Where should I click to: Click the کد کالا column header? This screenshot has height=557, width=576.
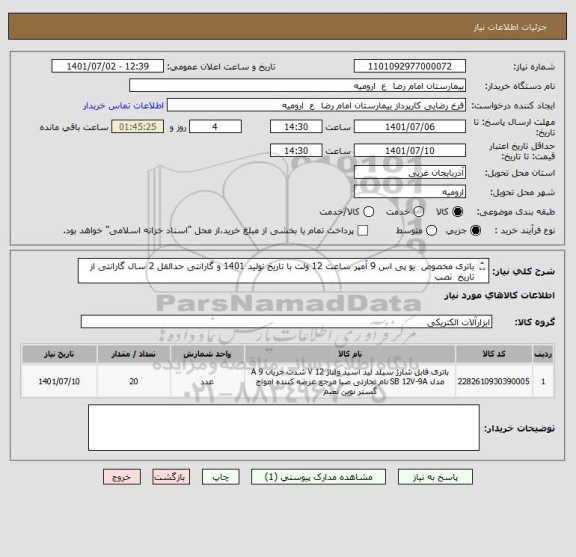click(x=494, y=354)
